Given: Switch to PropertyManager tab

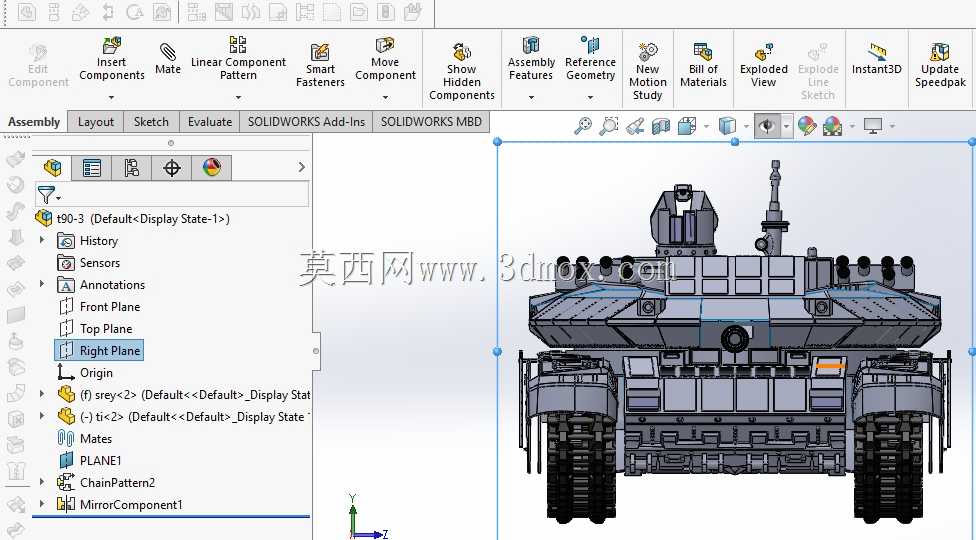Looking at the screenshot, I should pos(92,167).
